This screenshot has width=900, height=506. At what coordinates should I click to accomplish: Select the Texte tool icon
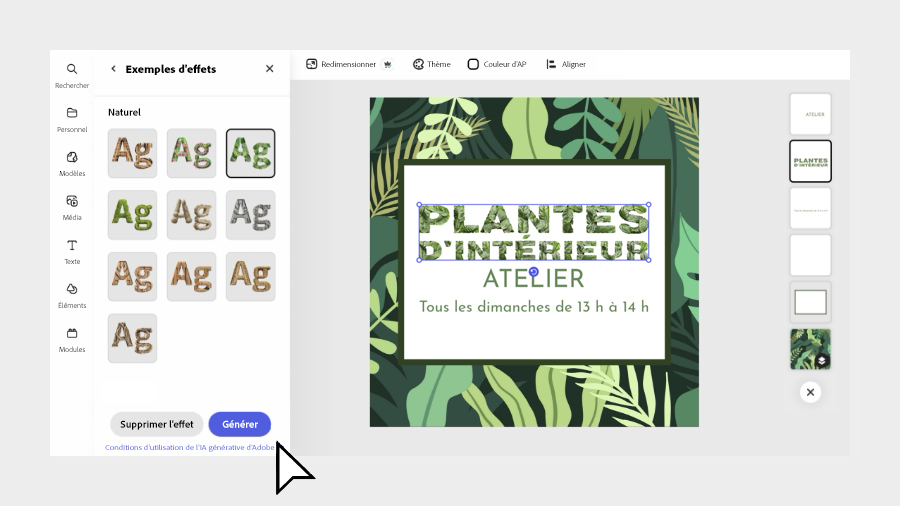pyautogui.click(x=72, y=245)
